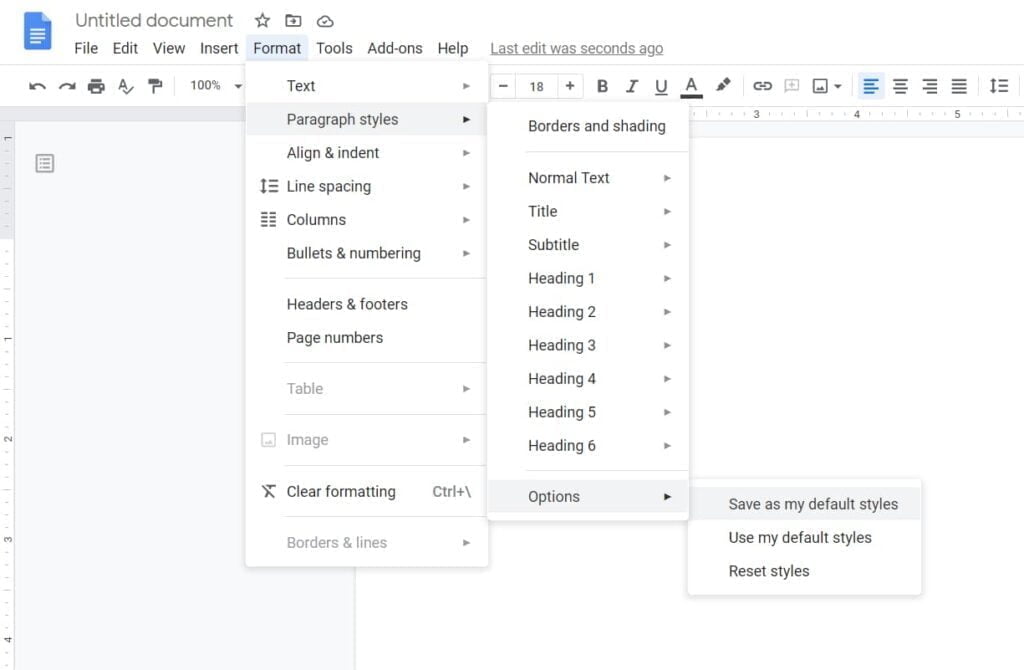Select justify alignment
The height and width of the screenshot is (670, 1024).
pos(959,86)
